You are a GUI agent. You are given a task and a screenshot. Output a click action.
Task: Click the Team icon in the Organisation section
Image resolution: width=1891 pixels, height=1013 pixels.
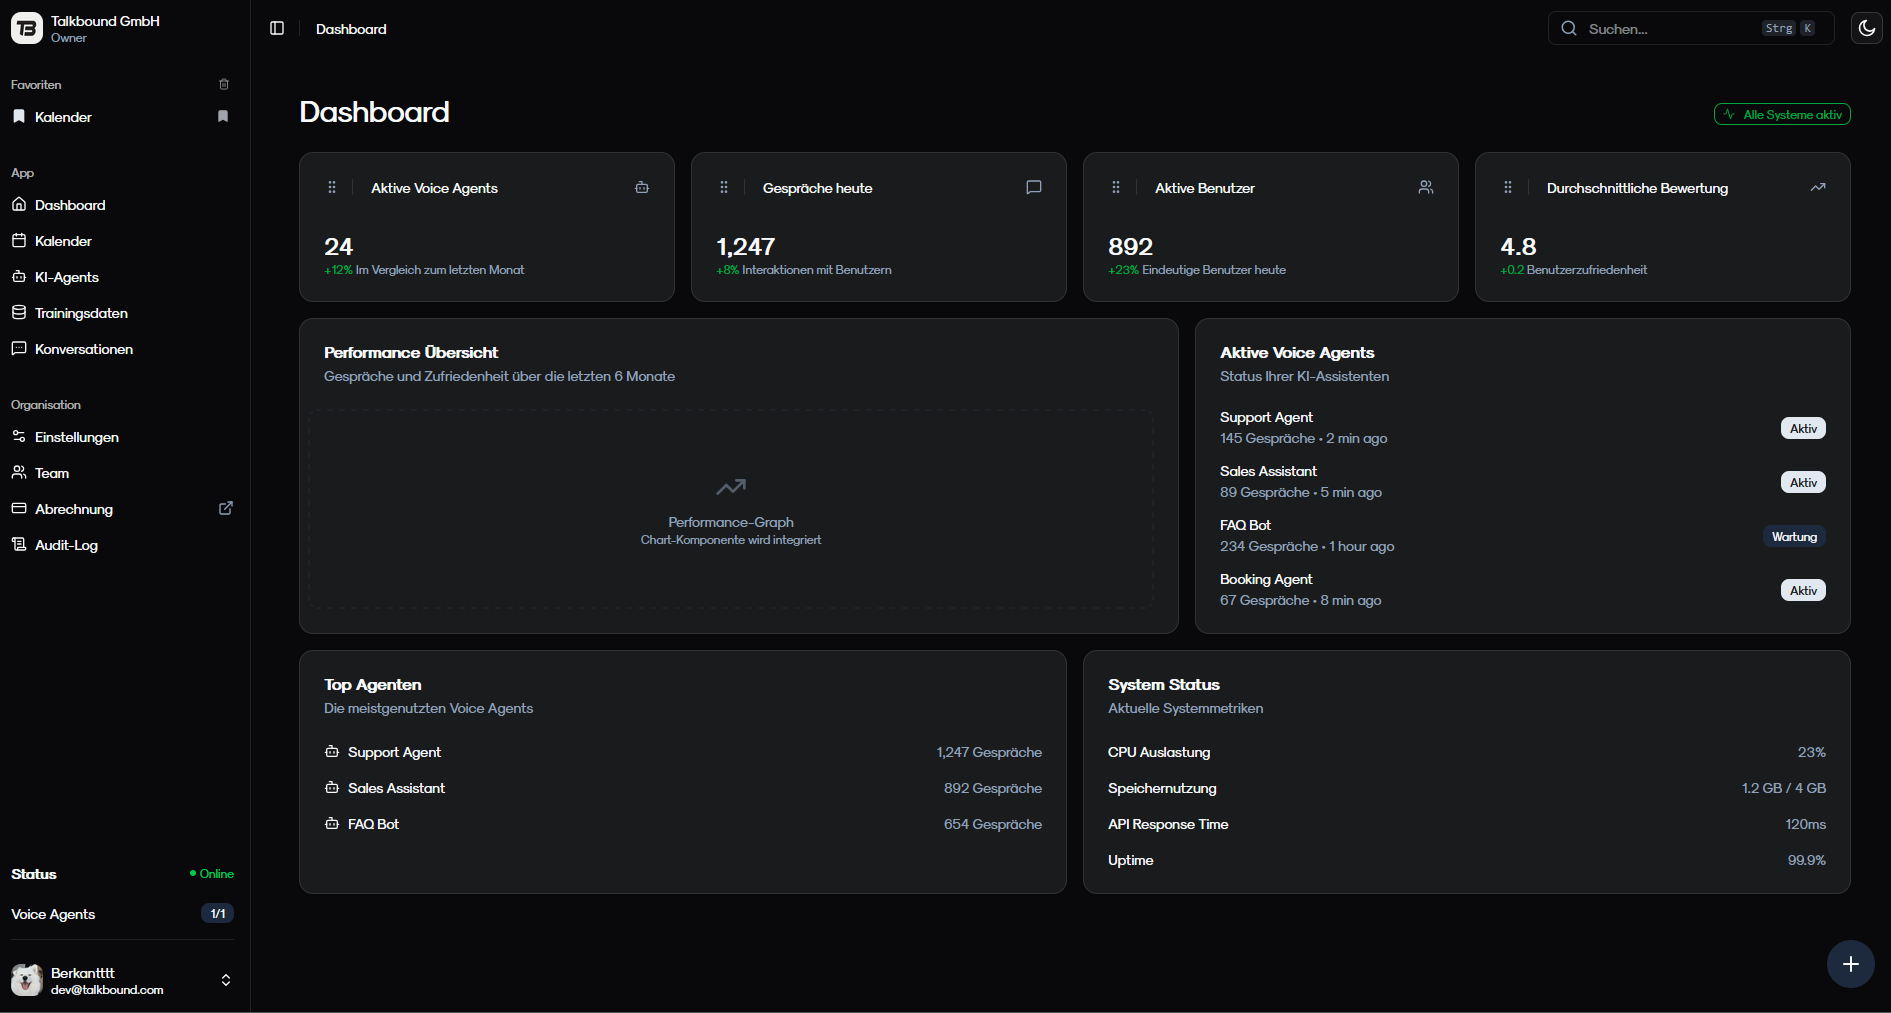click(x=19, y=472)
